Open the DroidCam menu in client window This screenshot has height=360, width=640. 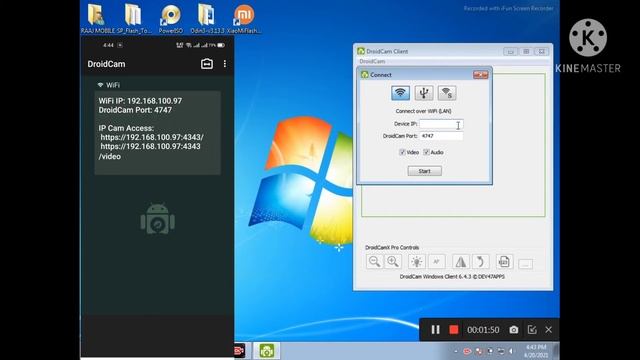pos(372,61)
